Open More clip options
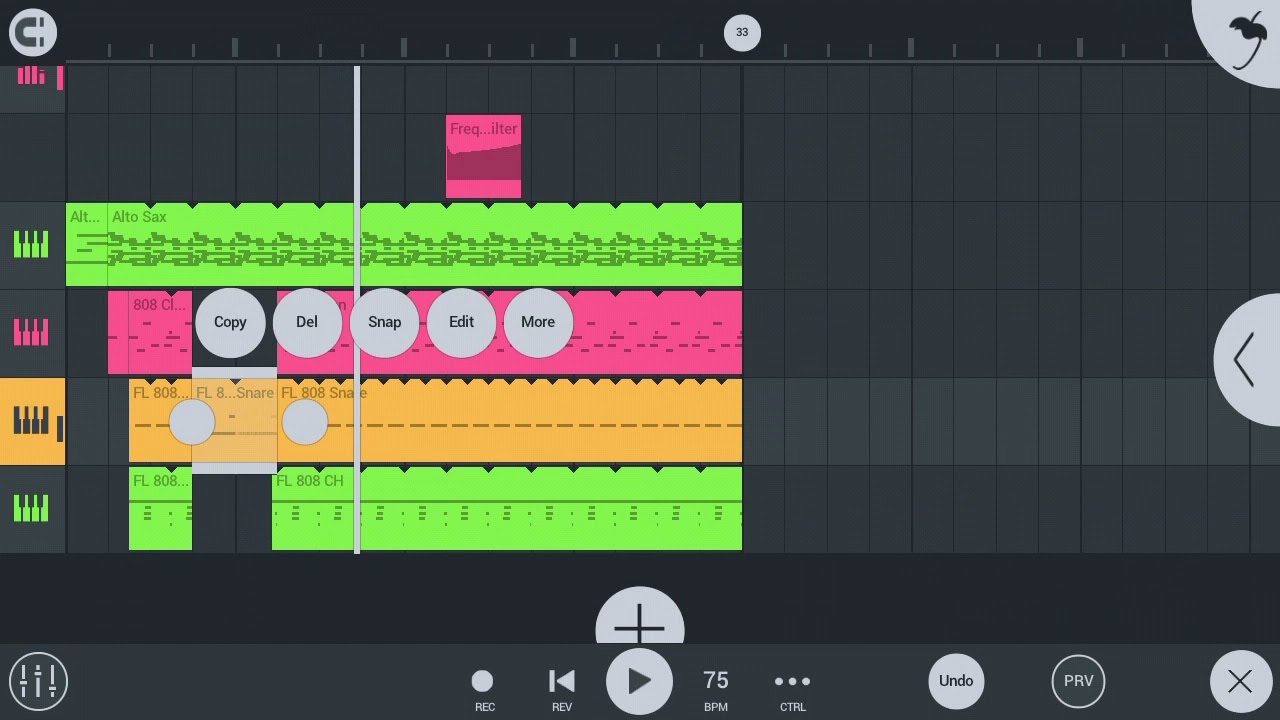 538,322
